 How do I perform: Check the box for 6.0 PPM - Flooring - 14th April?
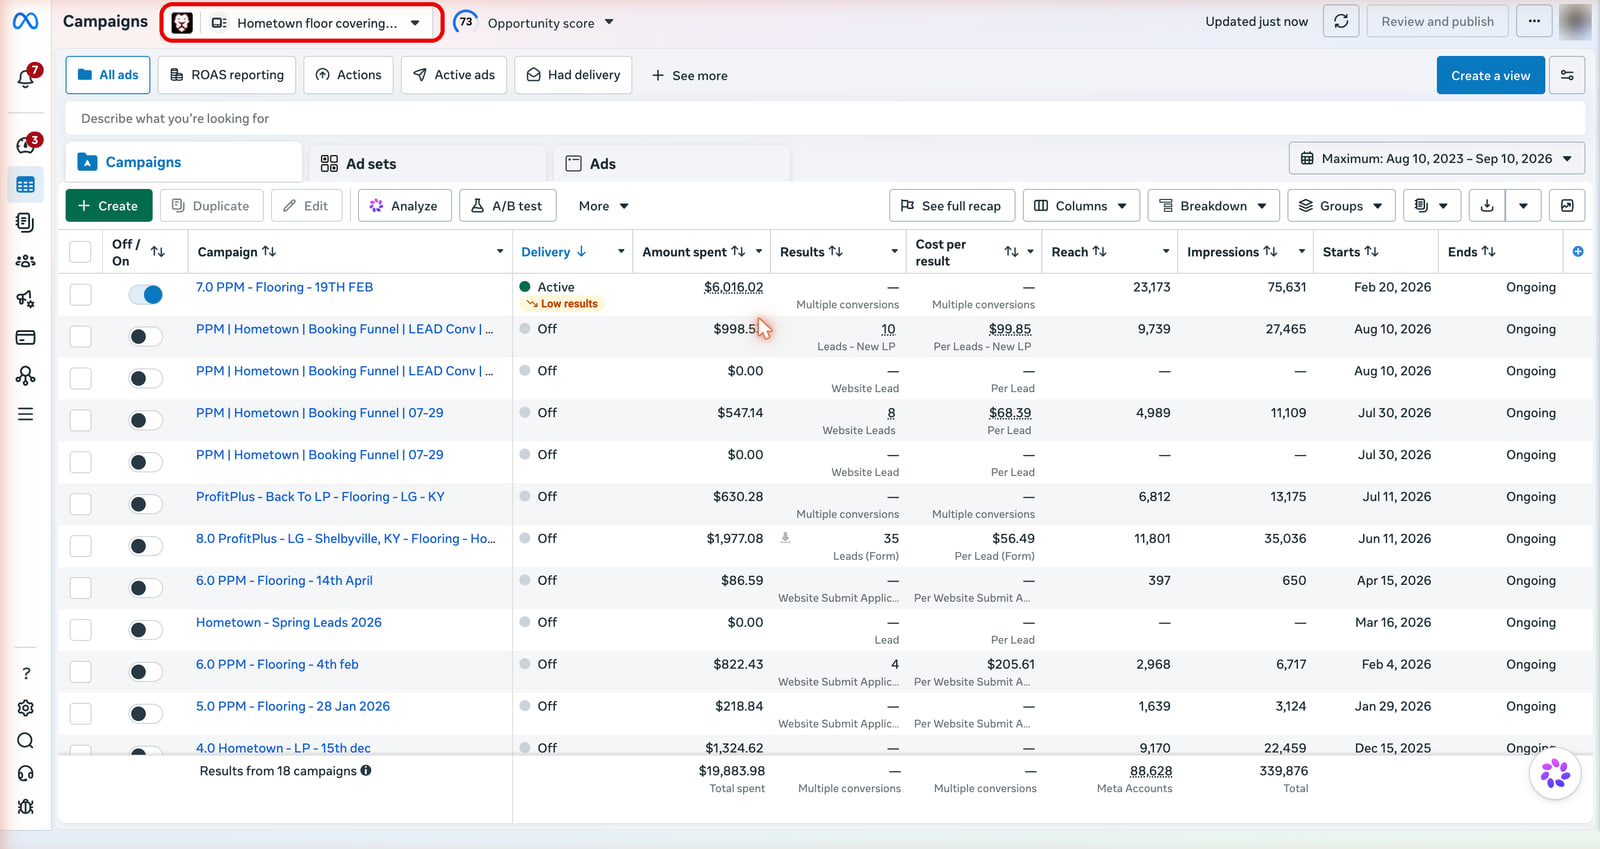(81, 588)
